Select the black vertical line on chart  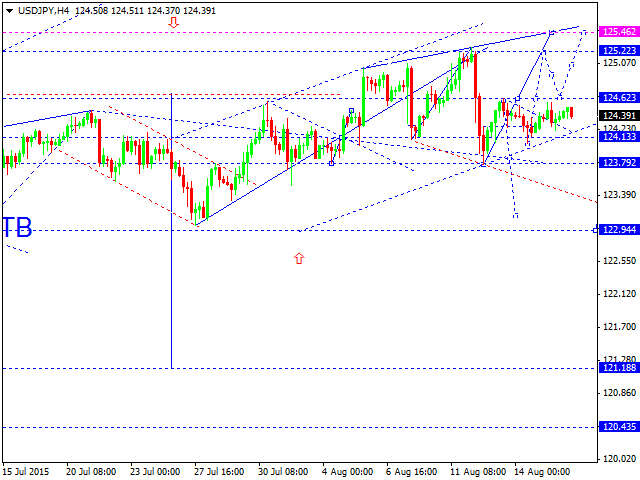click(171, 230)
